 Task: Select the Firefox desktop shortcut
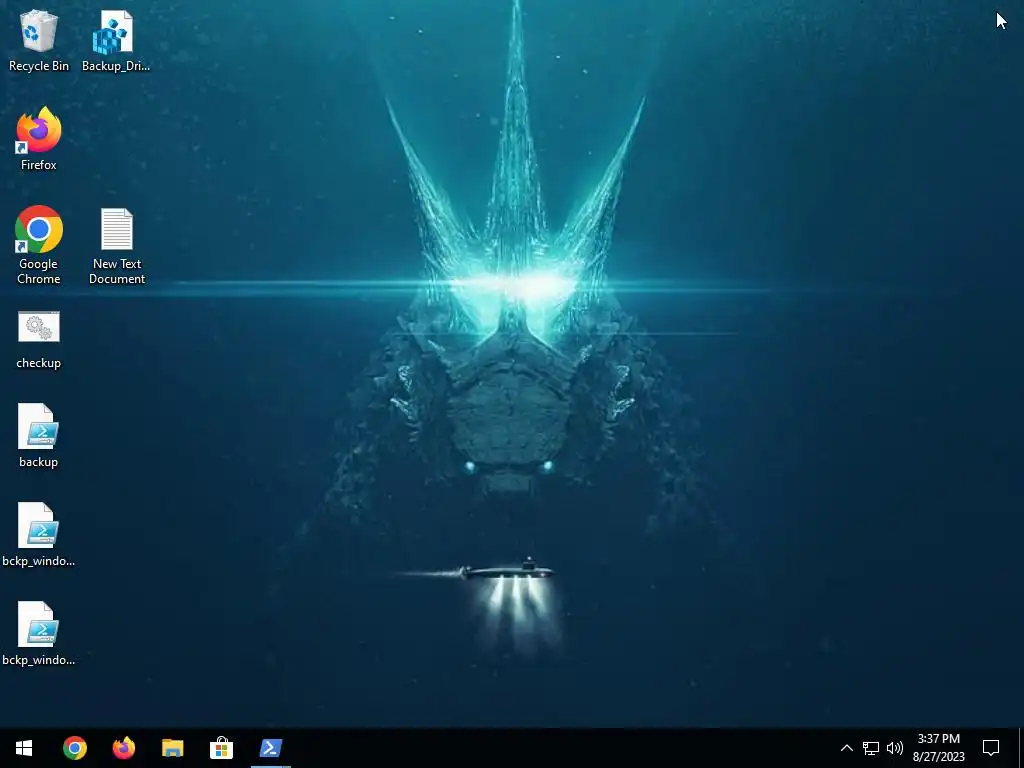pos(39,139)
